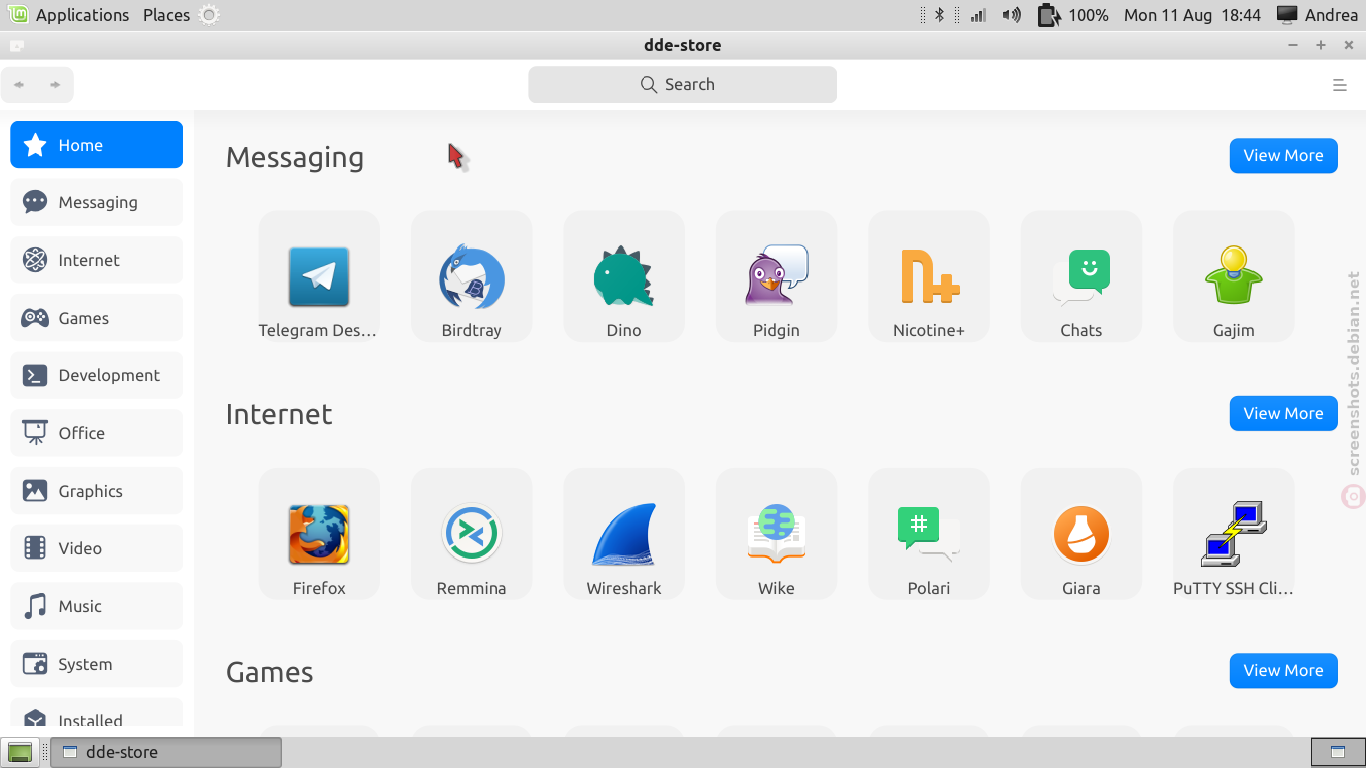Viewport: 1366px width, 768px height.
Task: Click the Search field
Action: 682,84
